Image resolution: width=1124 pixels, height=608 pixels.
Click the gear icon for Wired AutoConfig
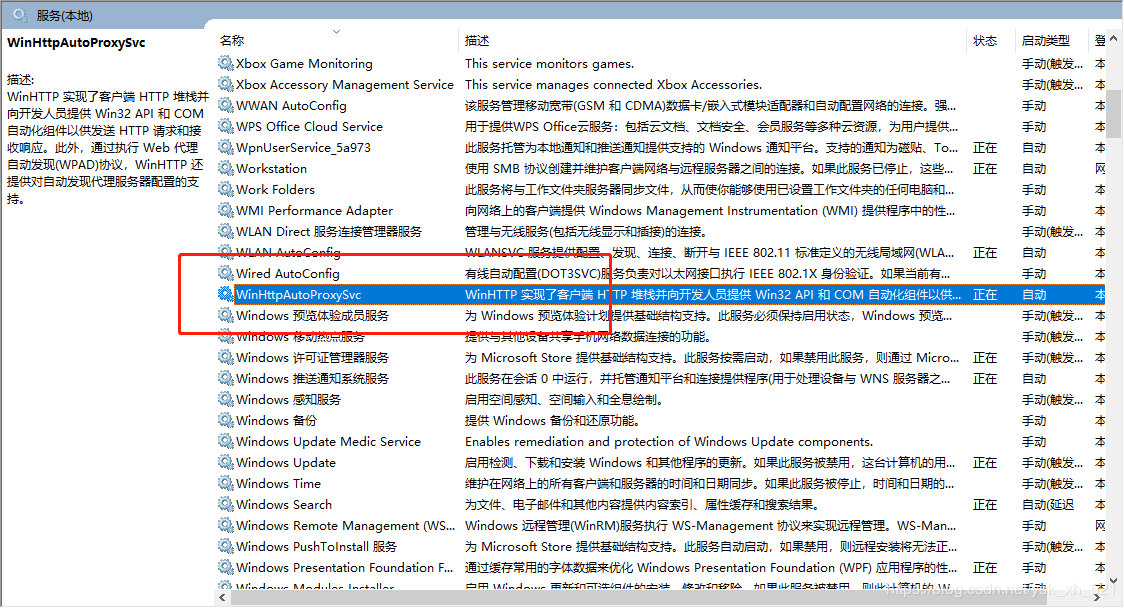pos(225,274)
